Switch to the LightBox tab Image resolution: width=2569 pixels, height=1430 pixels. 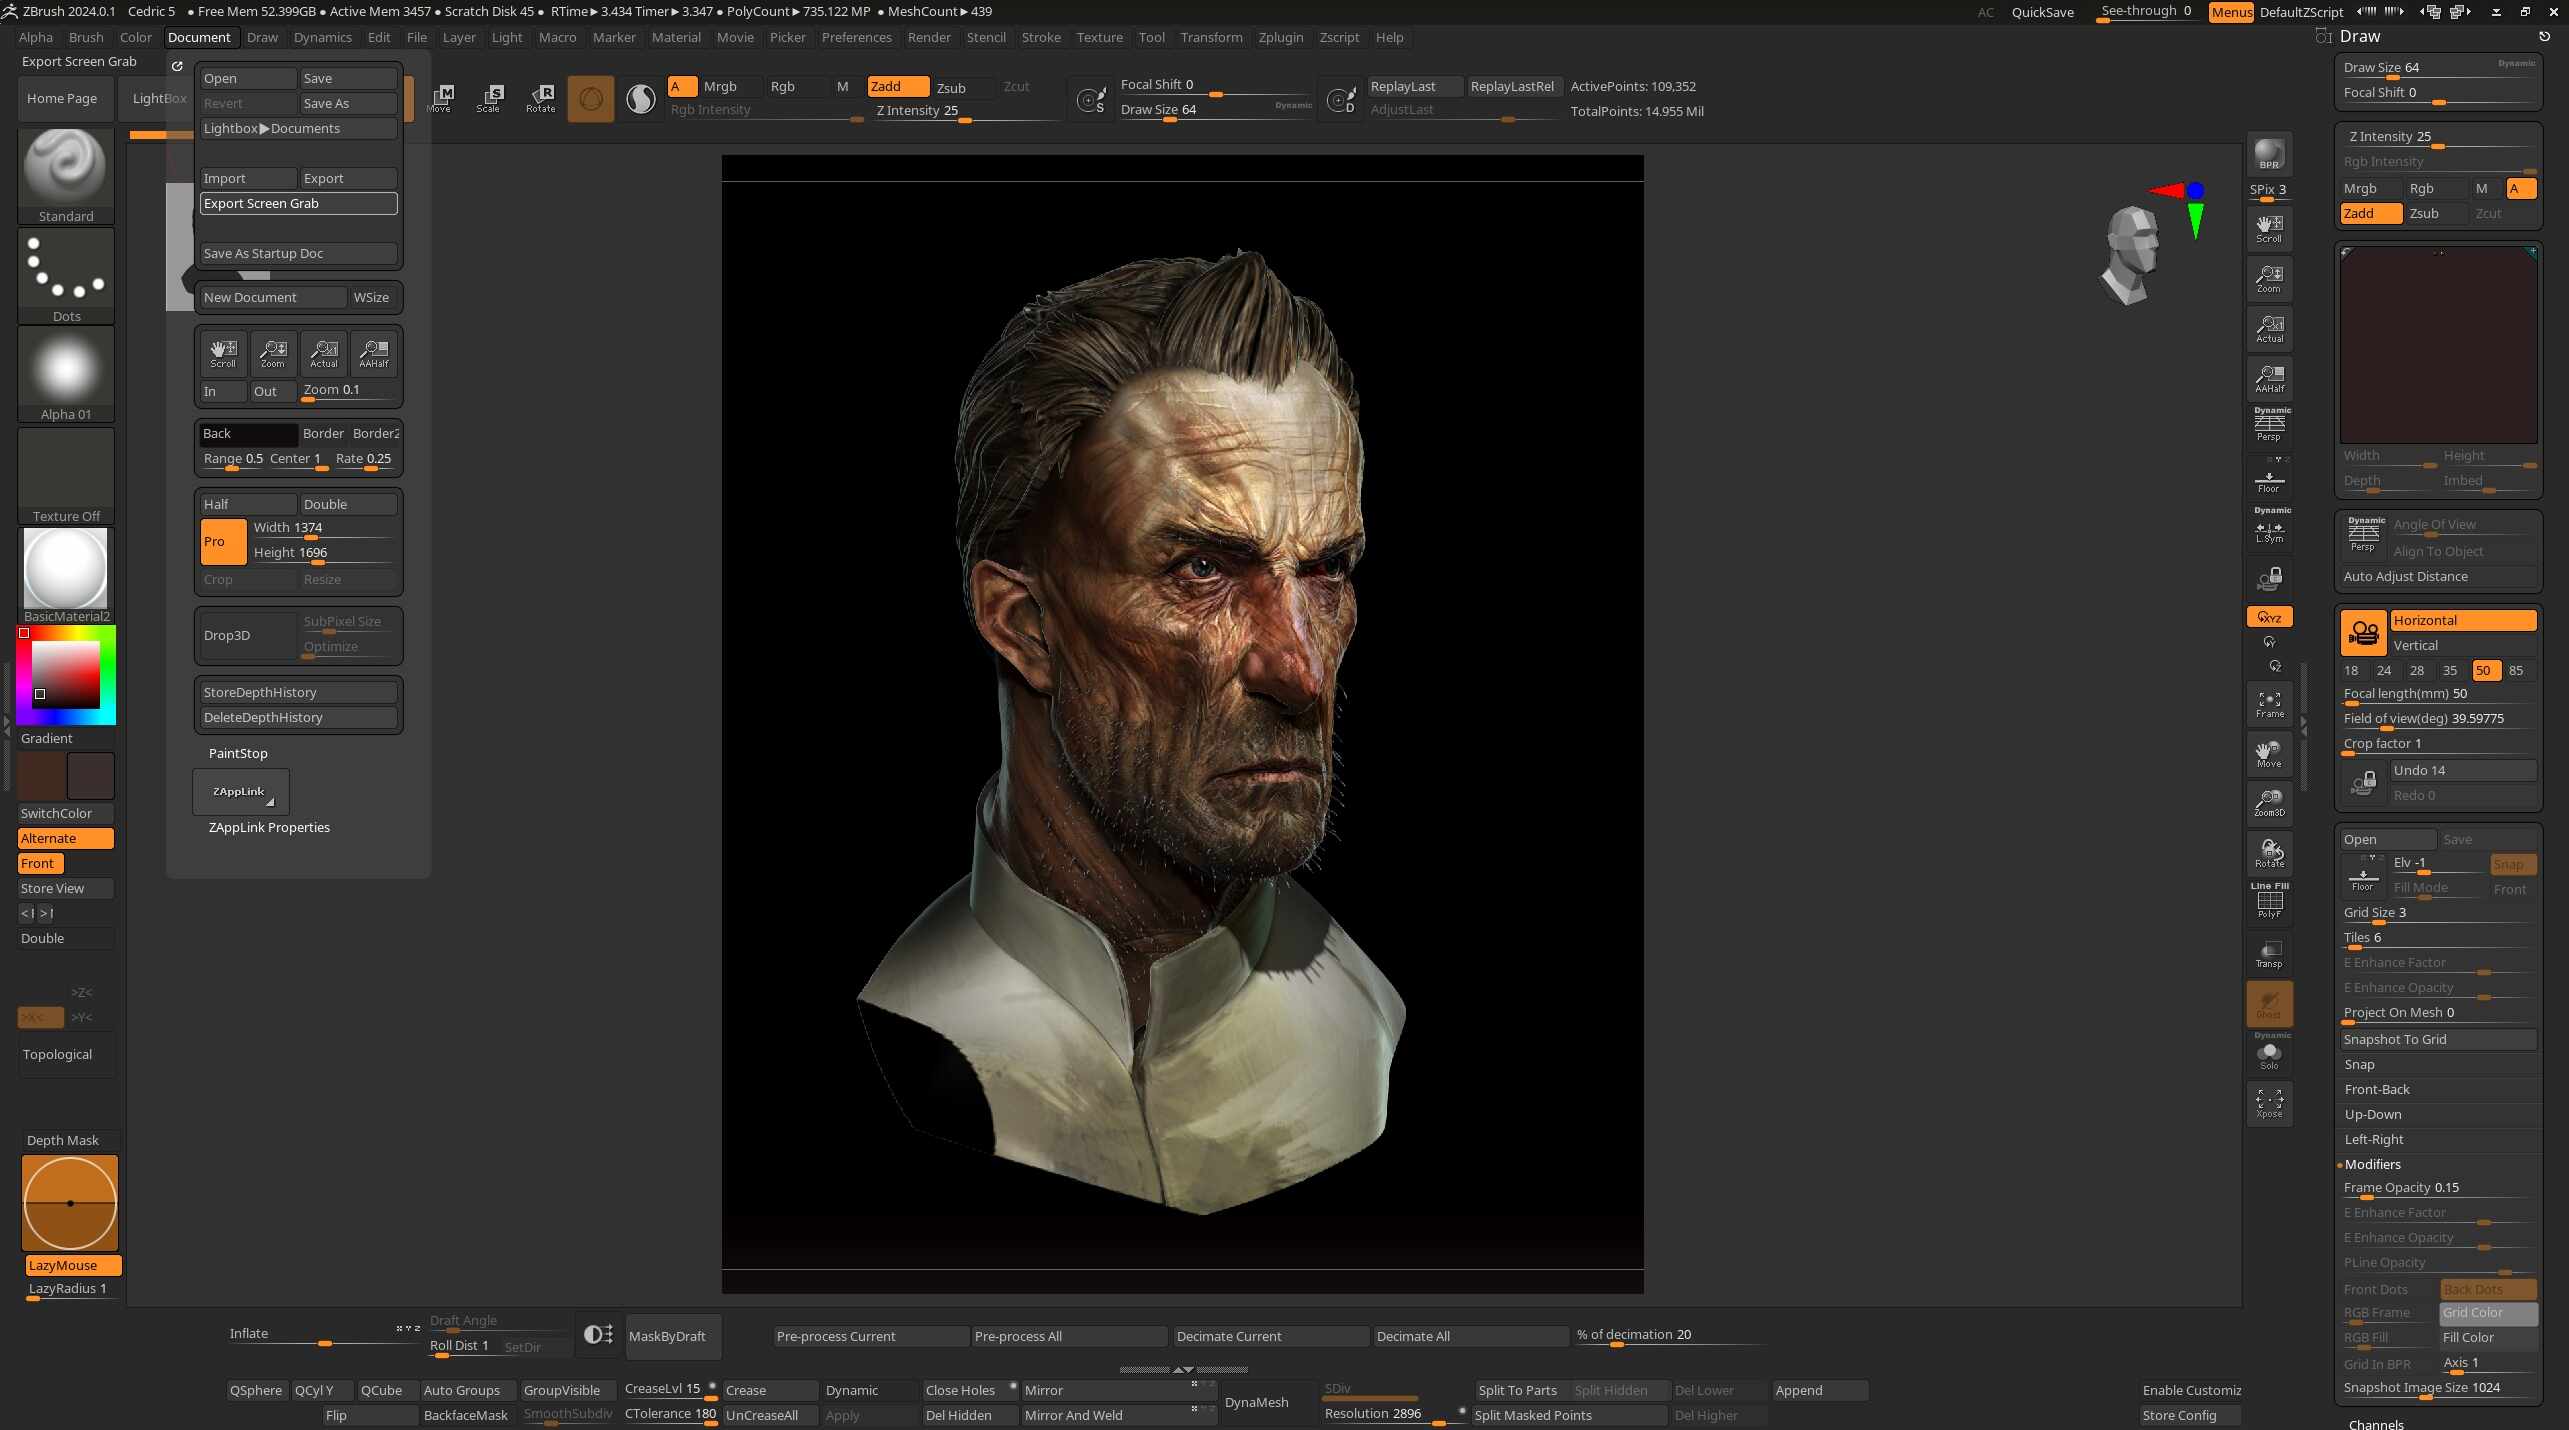[158, 98]
